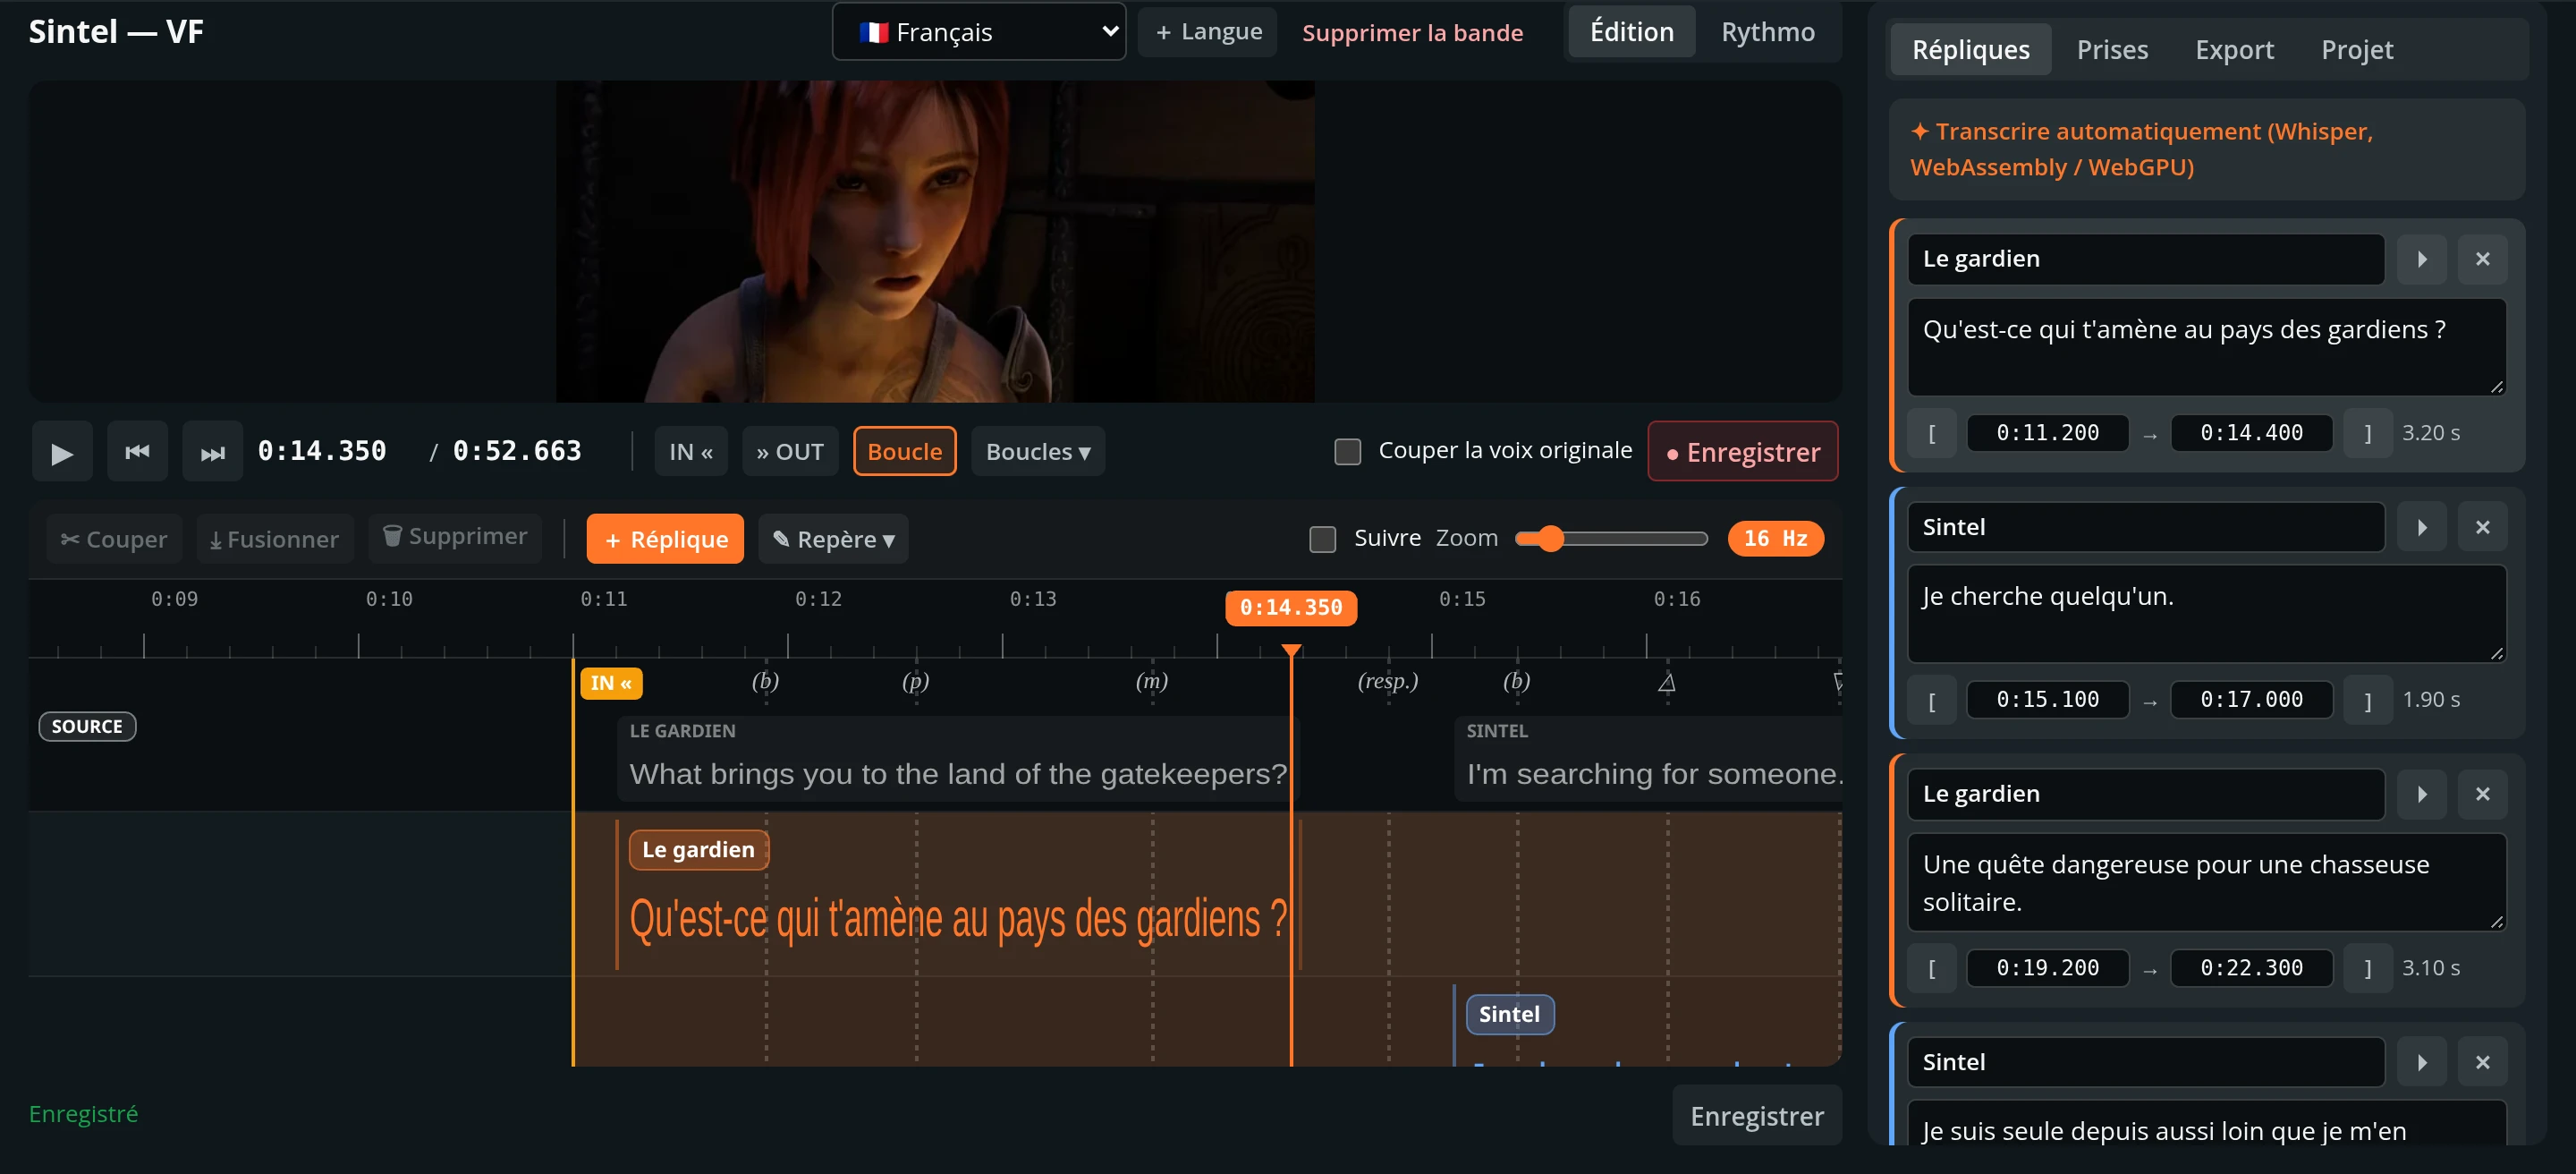Adjust the Zoom slider
Image resolution: width=2576 pixels, height=1174 pixels.
click(1611, 539)
